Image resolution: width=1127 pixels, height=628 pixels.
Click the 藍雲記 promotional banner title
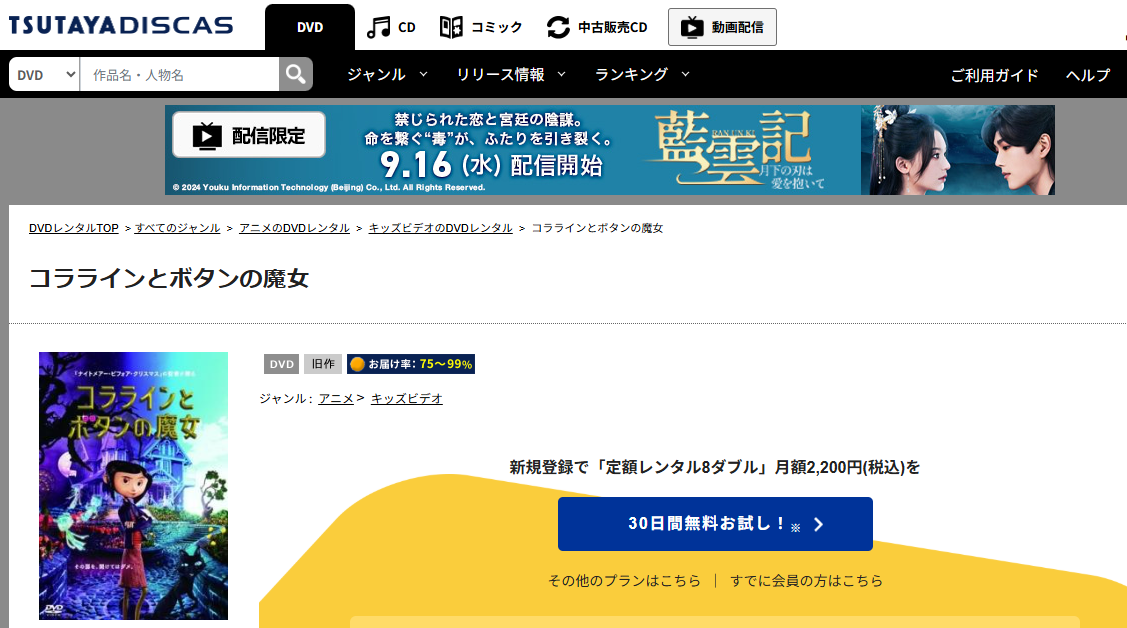733,147
